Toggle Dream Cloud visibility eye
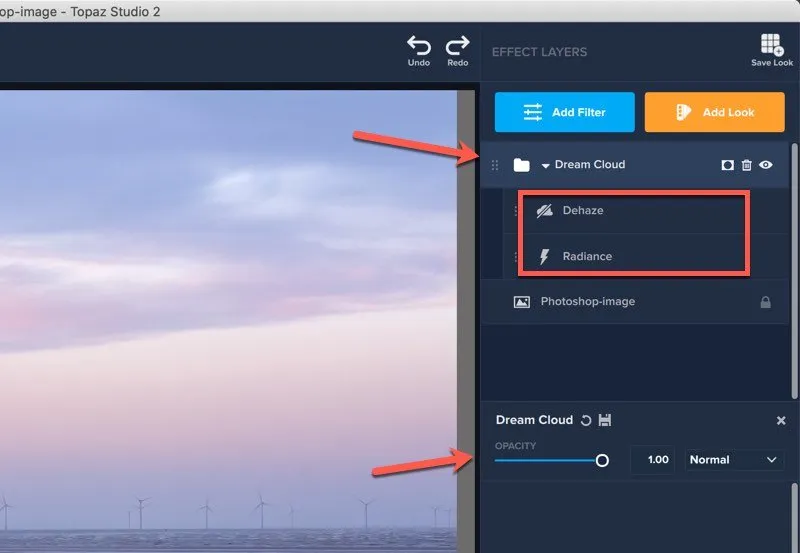 [765, 165]
